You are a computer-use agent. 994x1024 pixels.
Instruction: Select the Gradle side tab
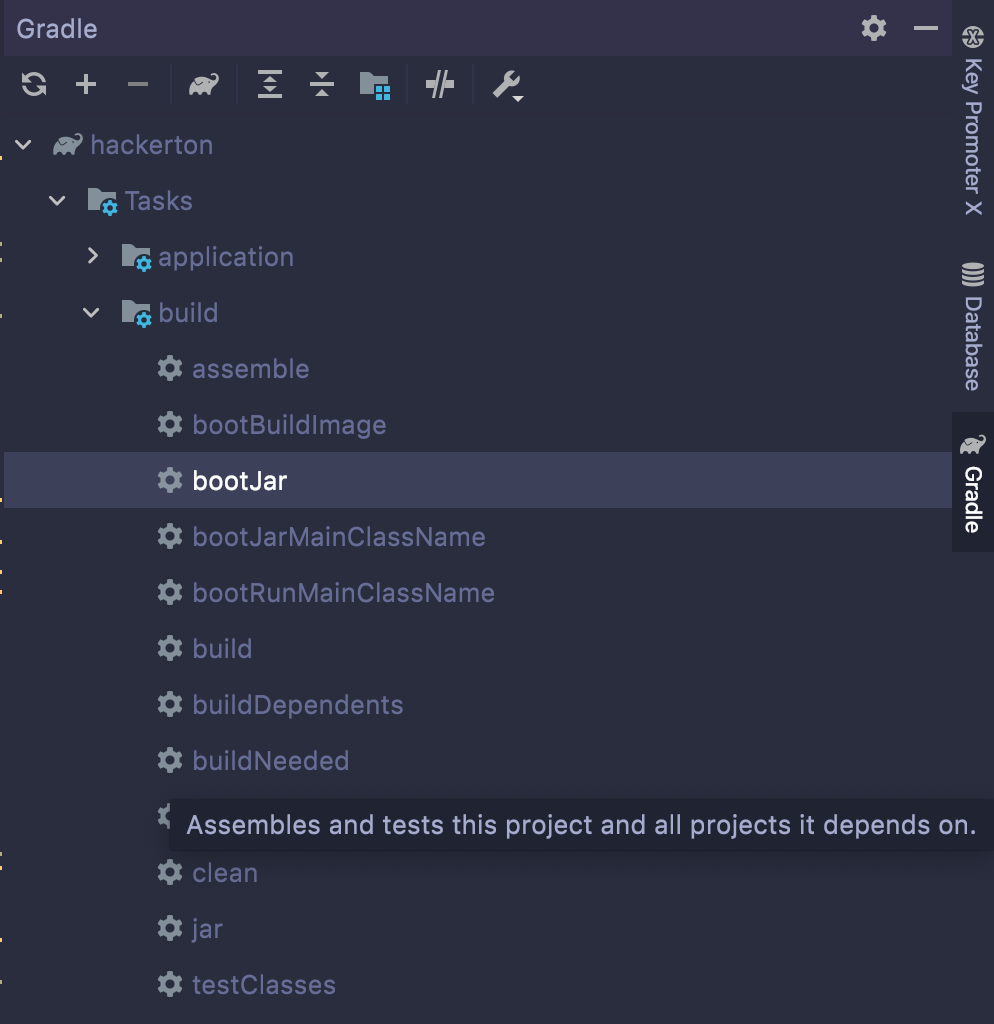click(972, 484)
